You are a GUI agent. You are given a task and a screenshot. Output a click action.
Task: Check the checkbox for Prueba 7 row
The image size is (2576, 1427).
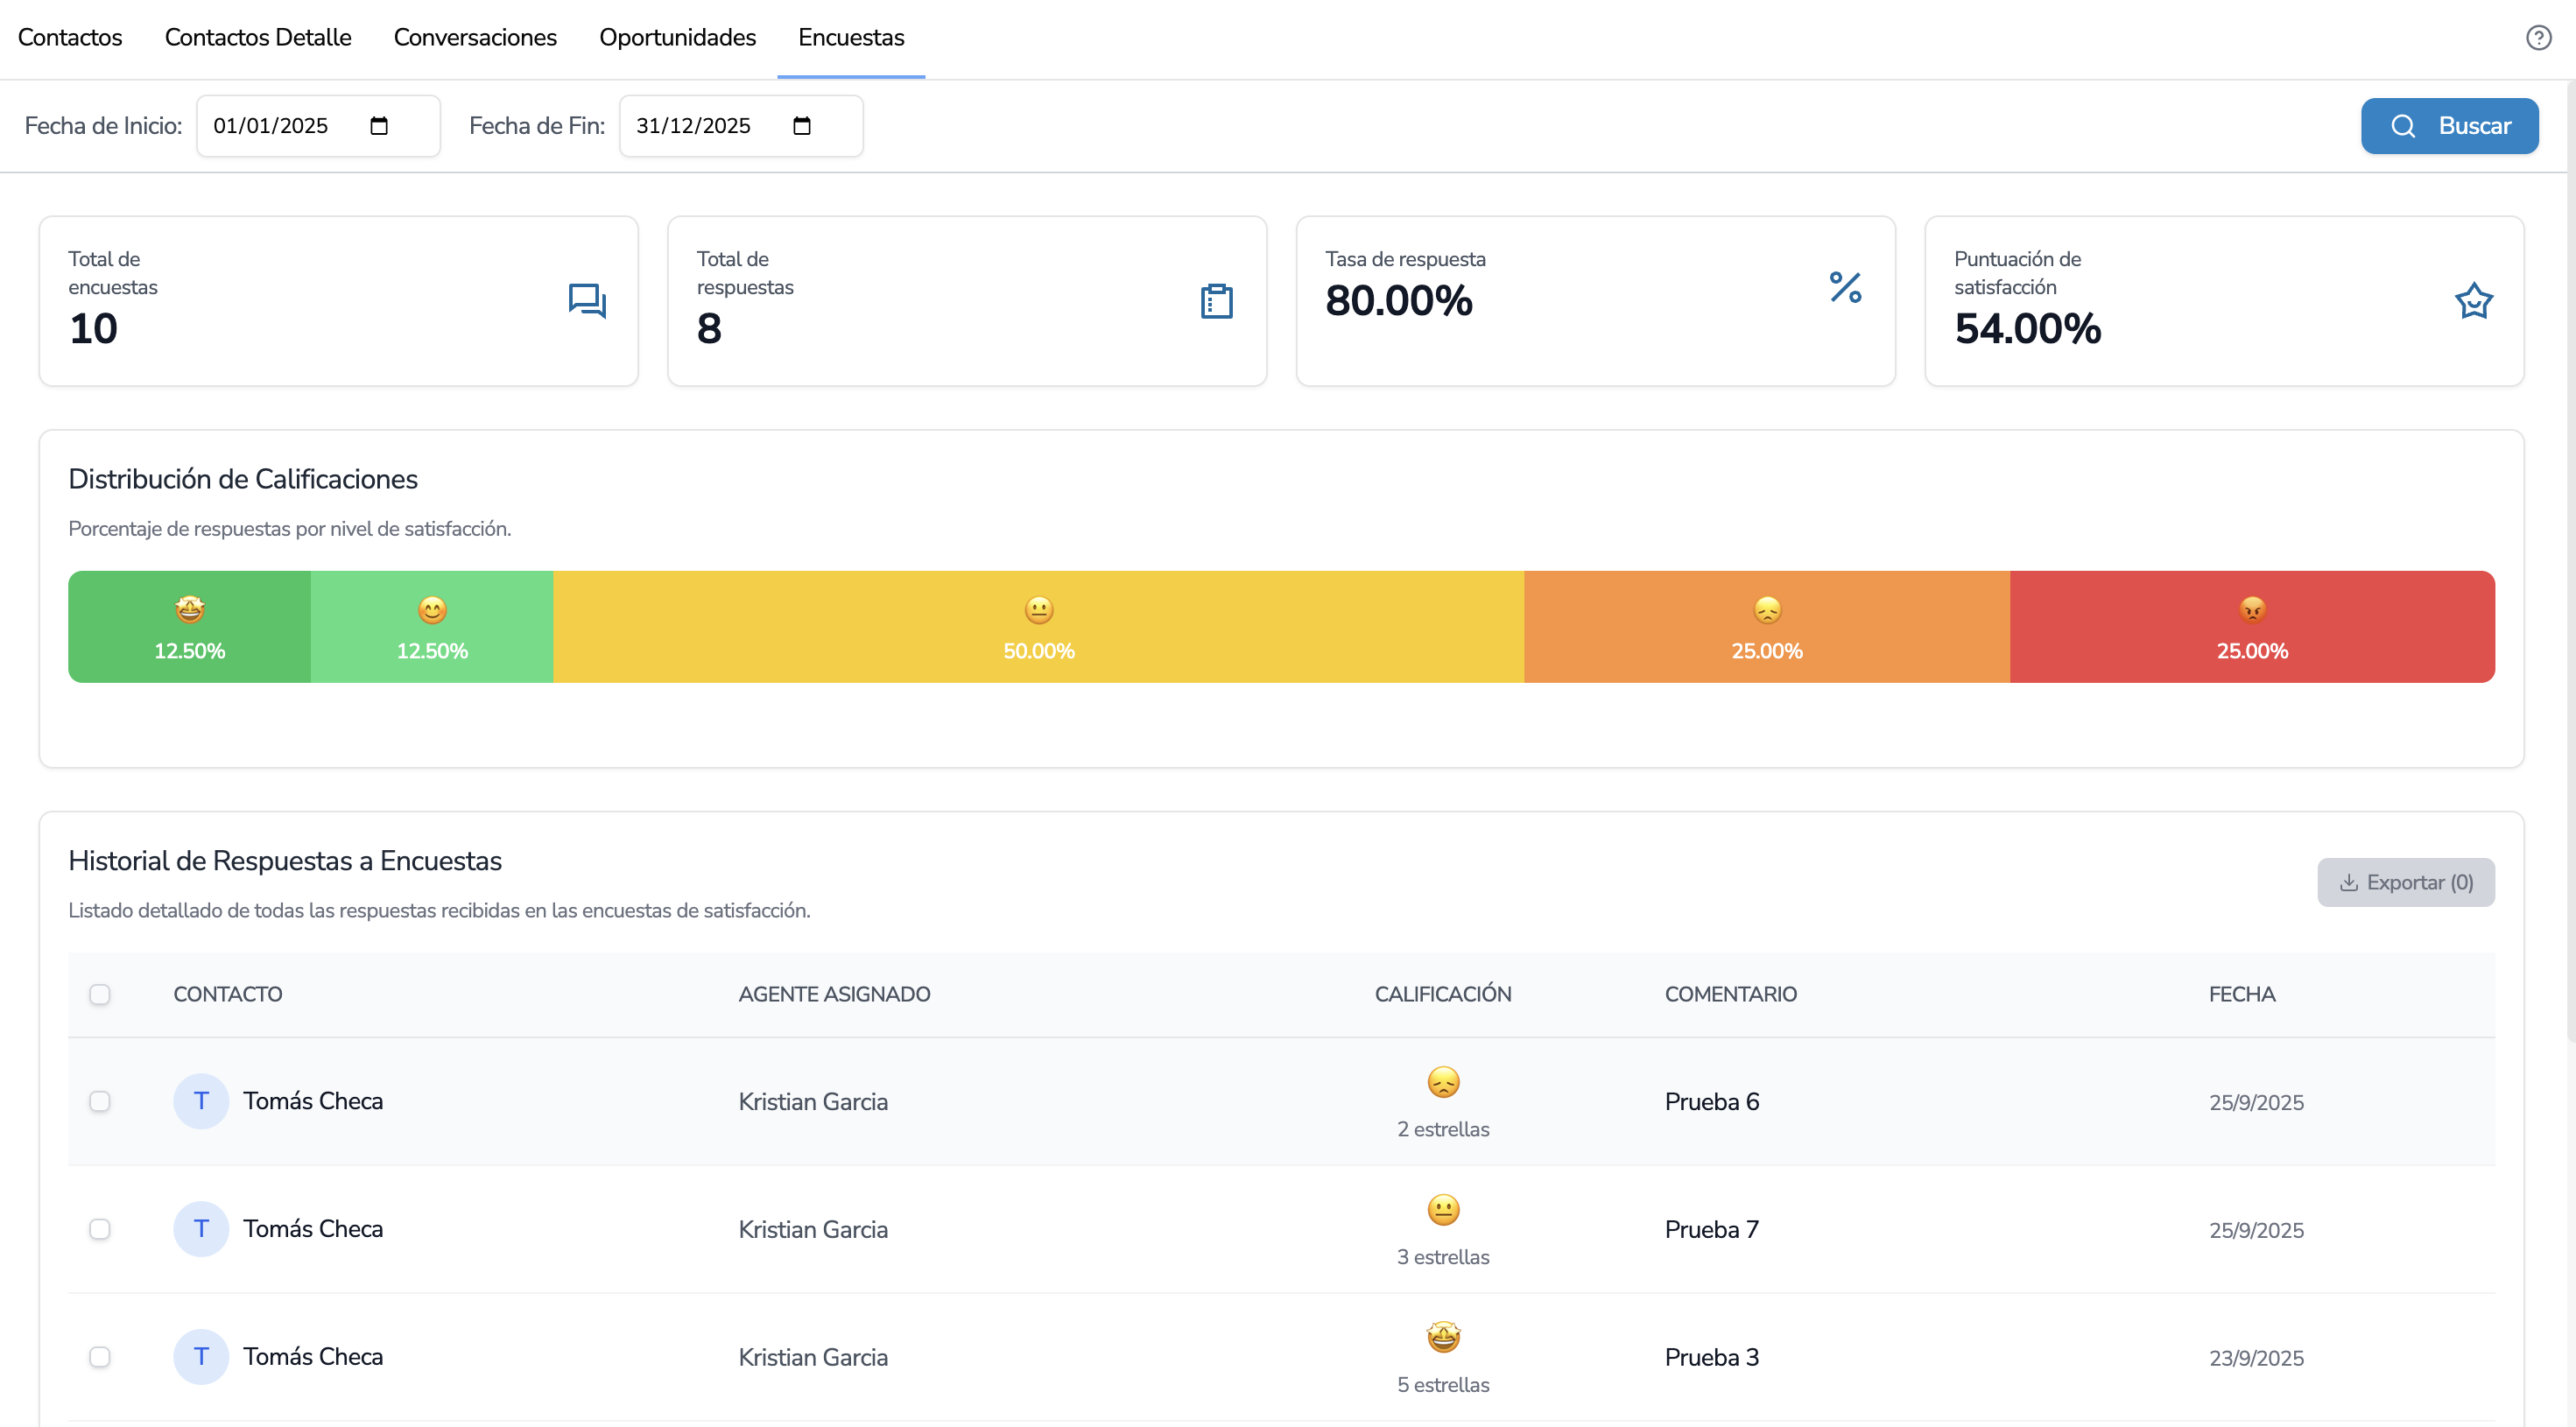100,1229
